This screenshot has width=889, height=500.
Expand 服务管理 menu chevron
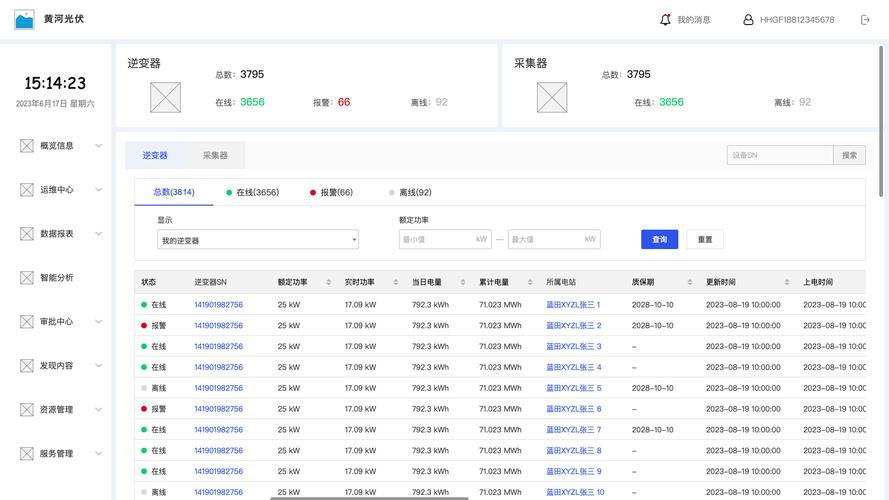tap(99, 454)
